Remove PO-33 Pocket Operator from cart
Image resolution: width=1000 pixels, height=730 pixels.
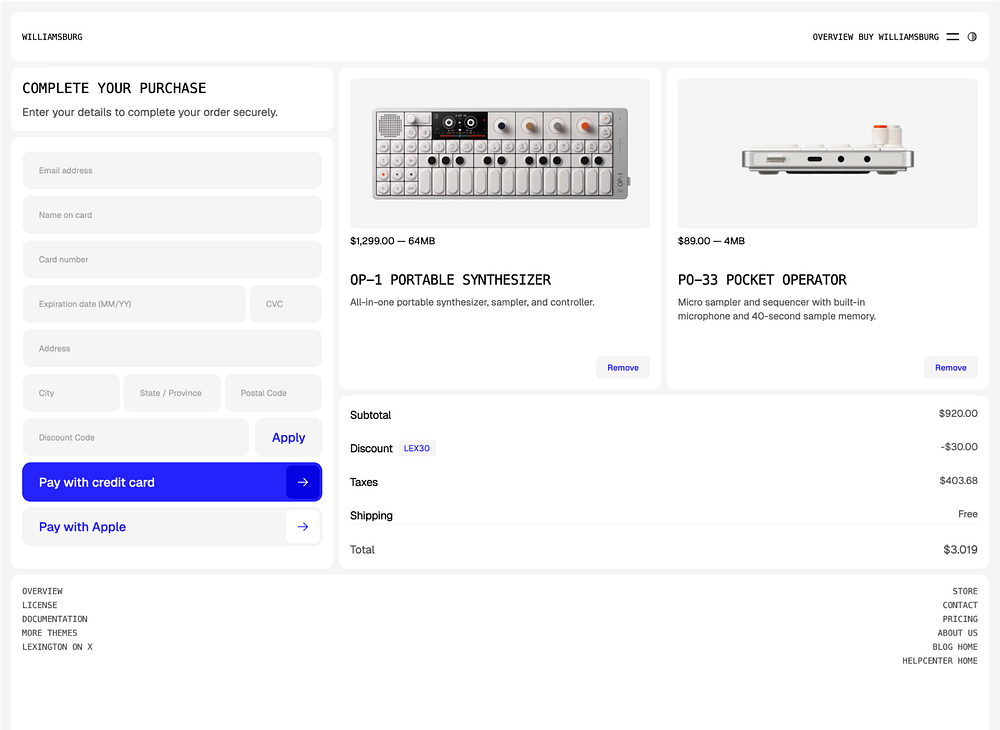click(x=950, y=368)
